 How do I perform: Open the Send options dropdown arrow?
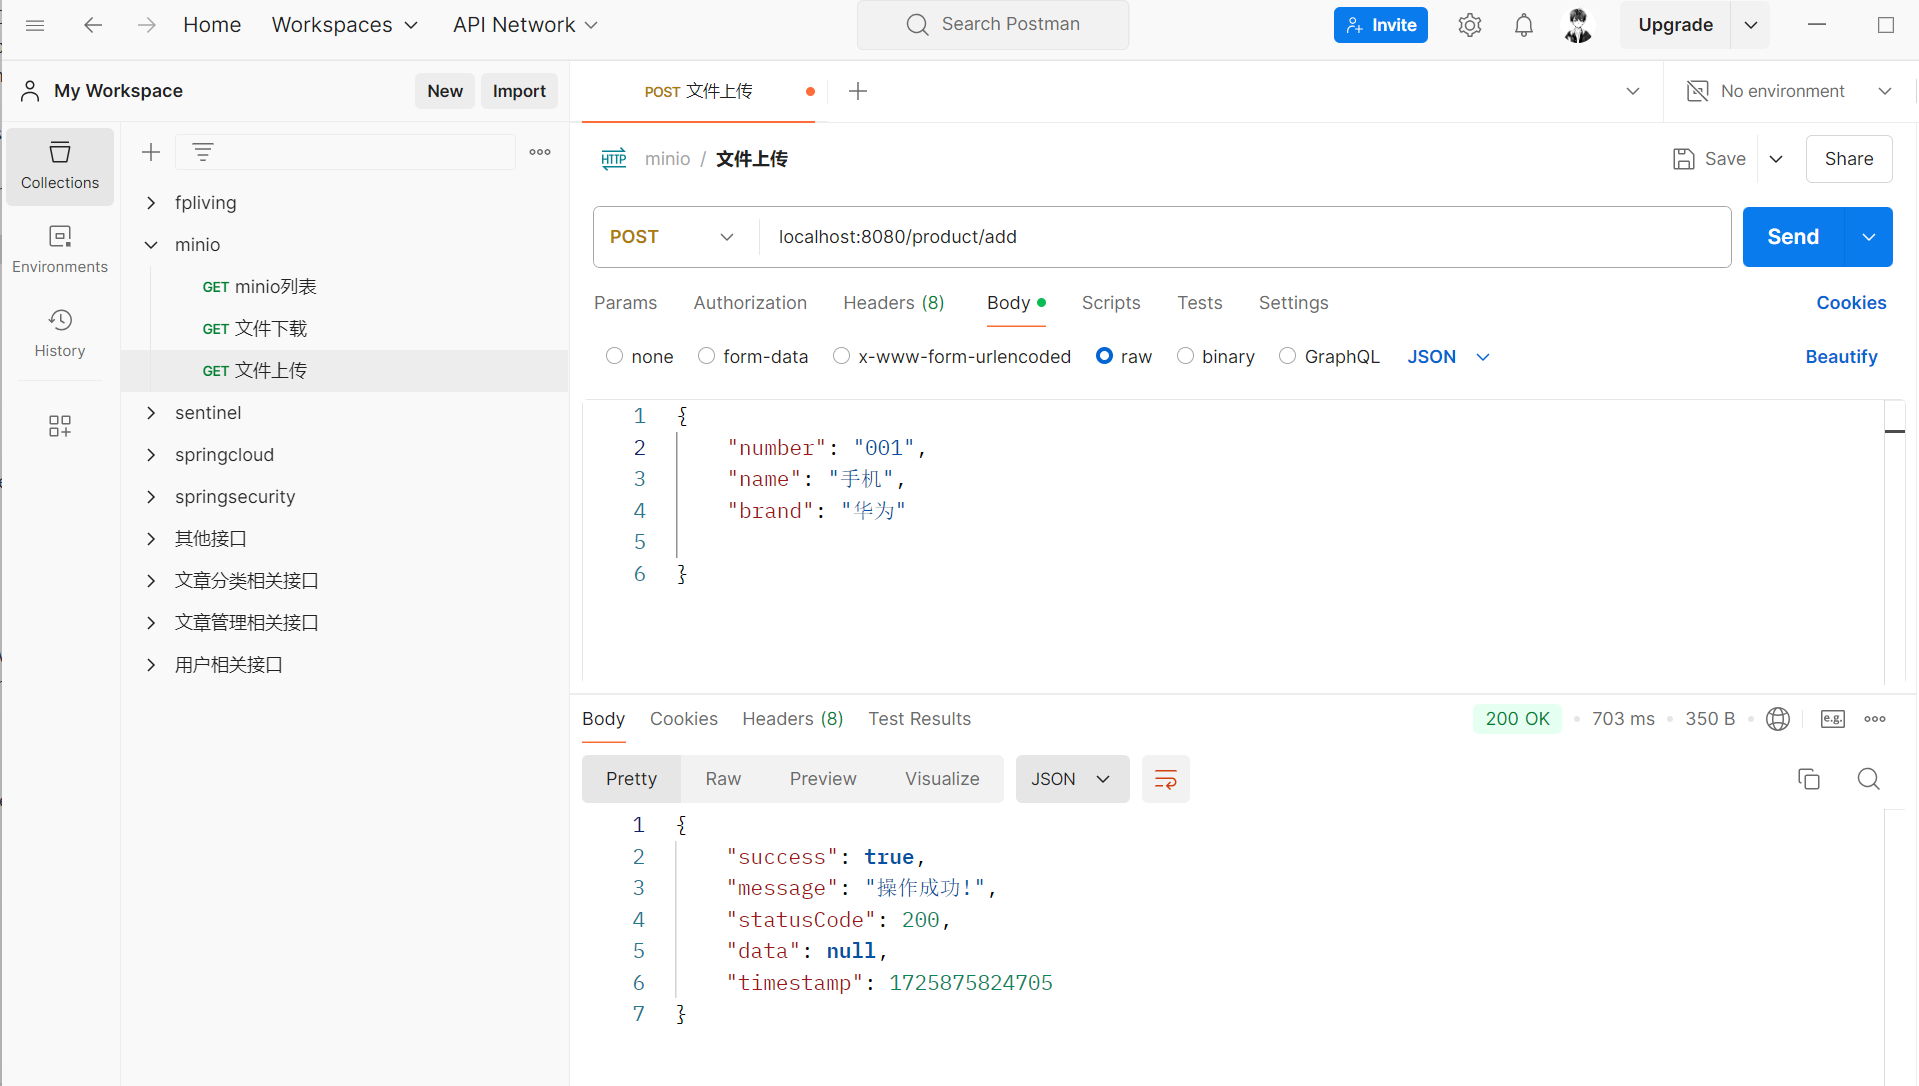tap(1869, 237)
